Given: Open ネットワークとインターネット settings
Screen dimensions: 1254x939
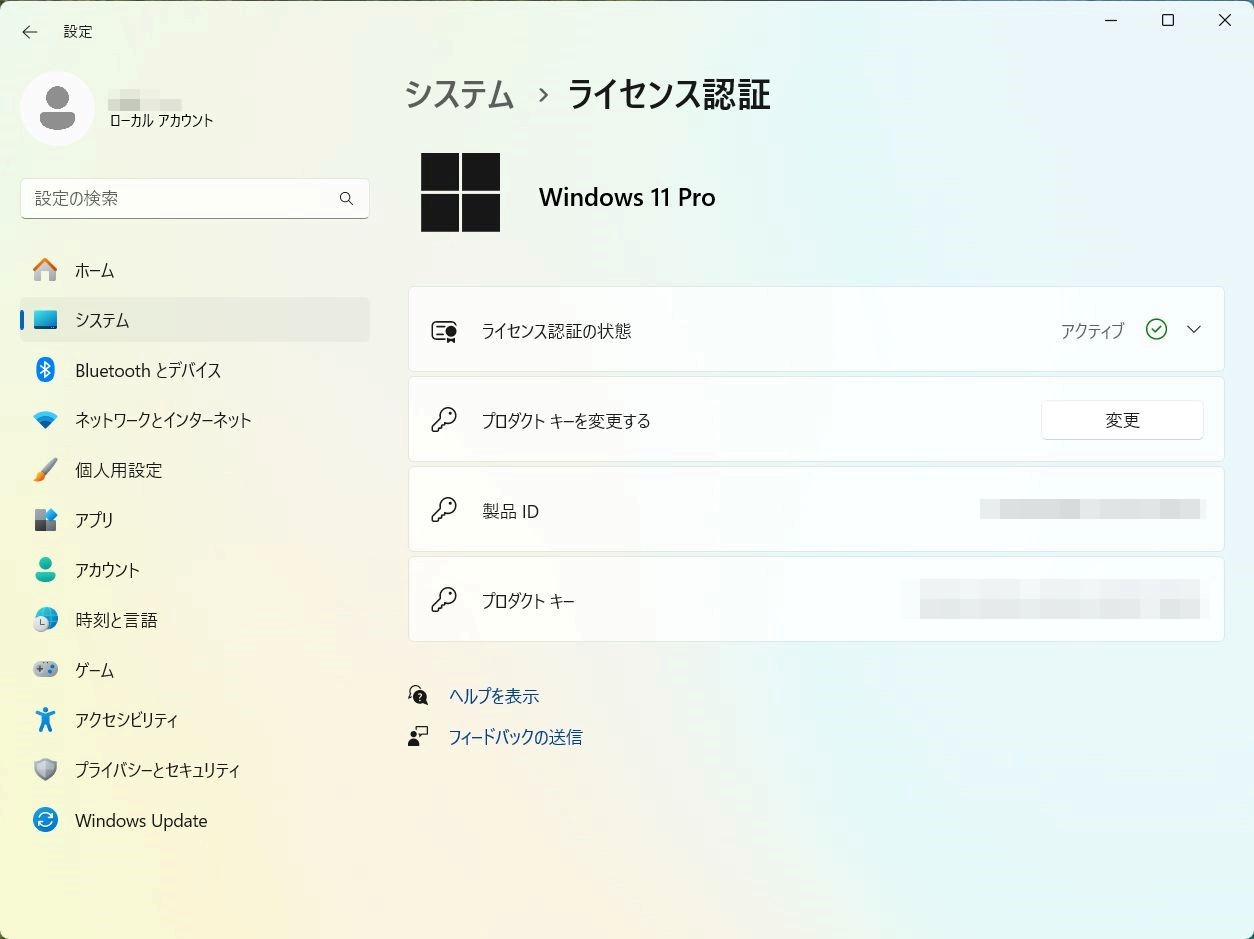Looking at the screenshot, I should [x=195, y=420].
